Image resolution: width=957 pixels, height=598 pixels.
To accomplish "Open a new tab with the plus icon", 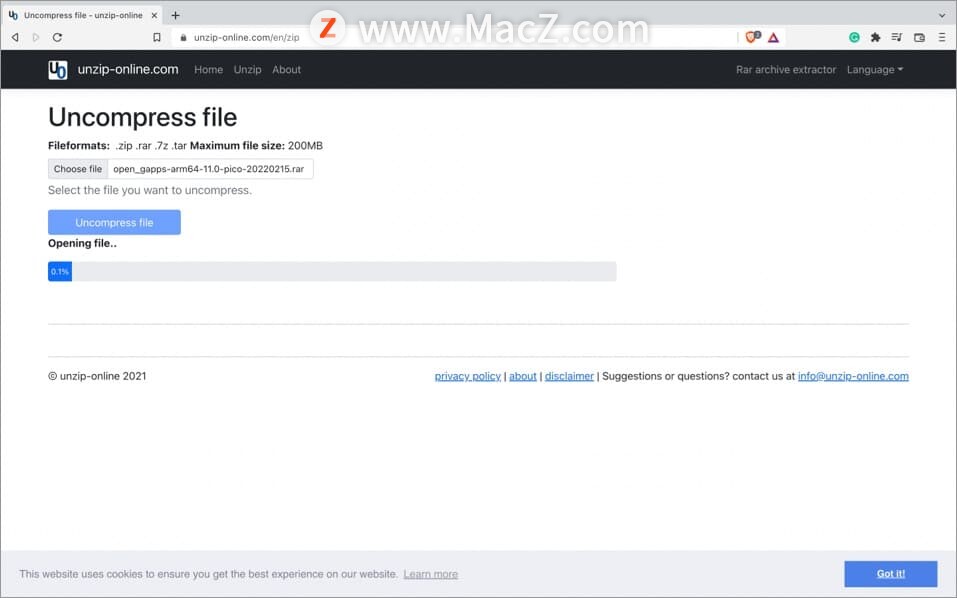I will [176, 15].
